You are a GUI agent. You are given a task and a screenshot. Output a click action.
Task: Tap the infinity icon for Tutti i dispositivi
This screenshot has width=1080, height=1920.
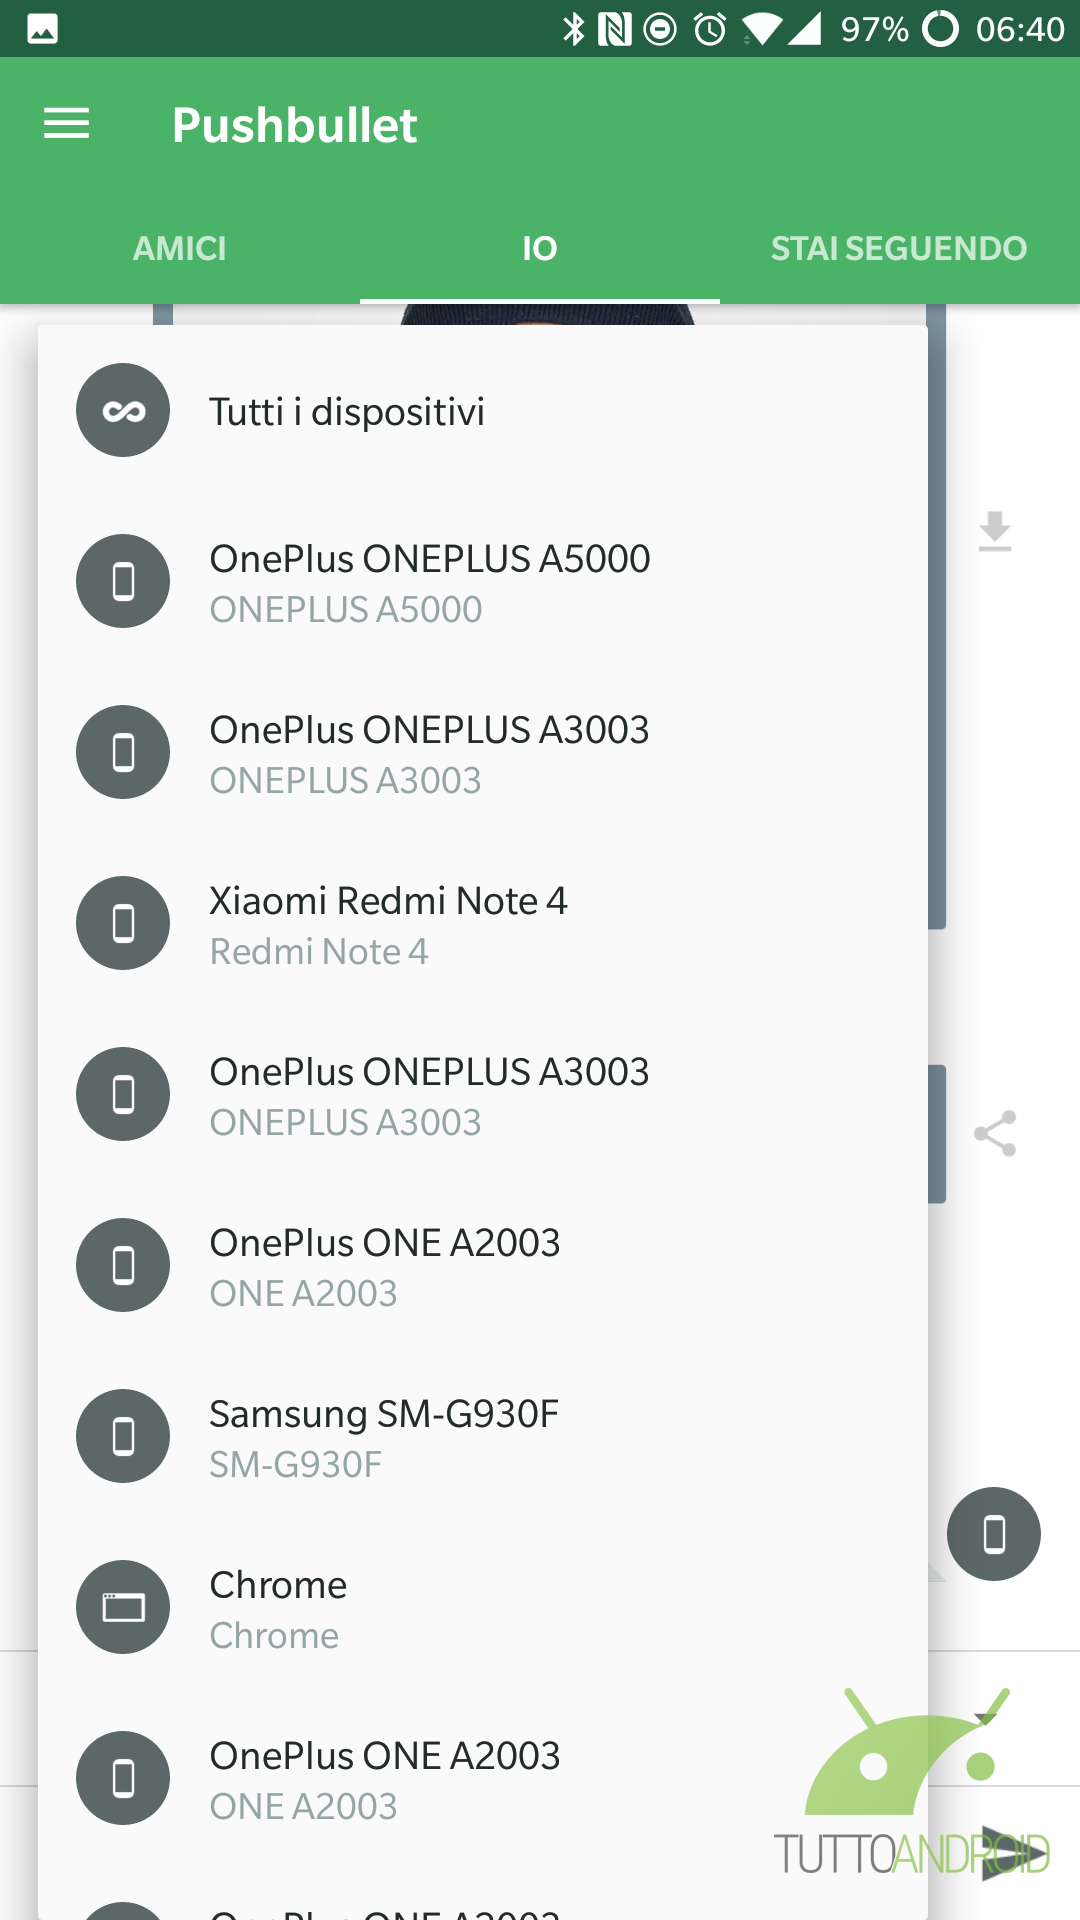pyautogui.click(x=123, y=410)
